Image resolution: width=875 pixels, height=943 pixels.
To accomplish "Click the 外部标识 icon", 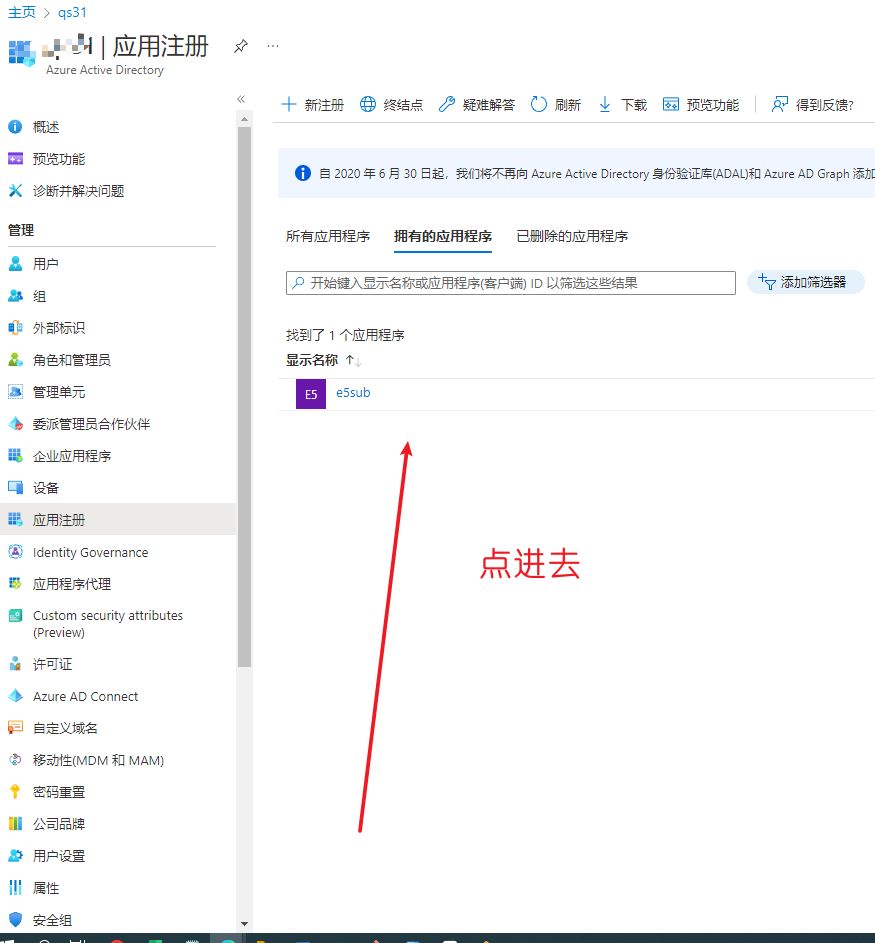I will pos(15,328).
